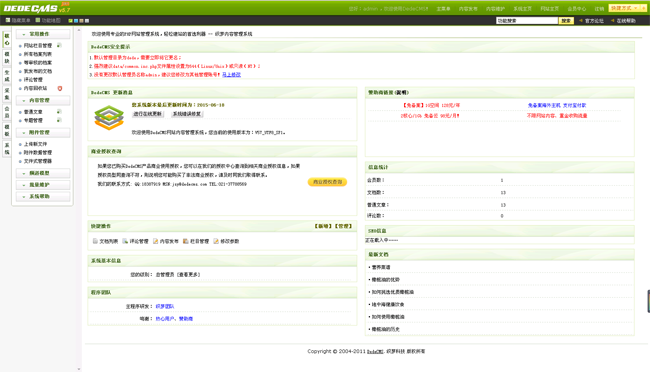The height and width of the screenshot is (372, 650).
Task: Click the 内容发布 quick-operation icon
Action: click(155, 241)
